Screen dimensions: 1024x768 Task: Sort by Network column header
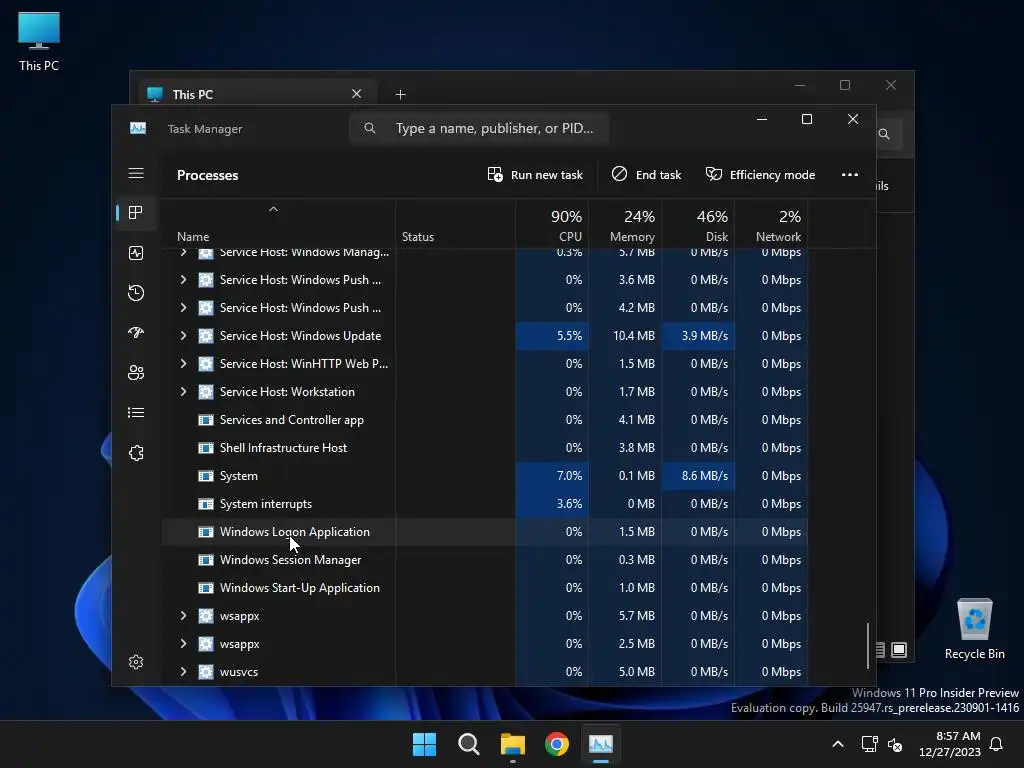pyautogui.click(x=771, y=225)
